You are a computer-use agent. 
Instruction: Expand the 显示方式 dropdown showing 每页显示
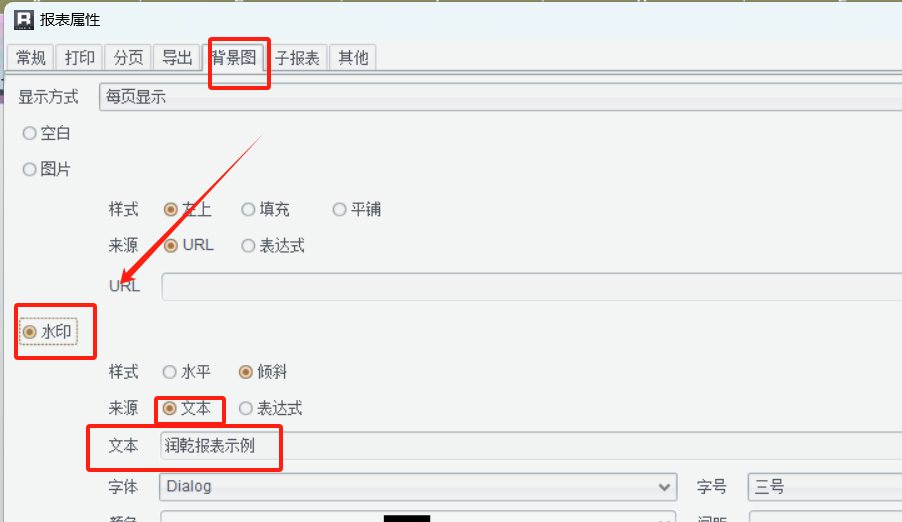(x=500, y=97)
